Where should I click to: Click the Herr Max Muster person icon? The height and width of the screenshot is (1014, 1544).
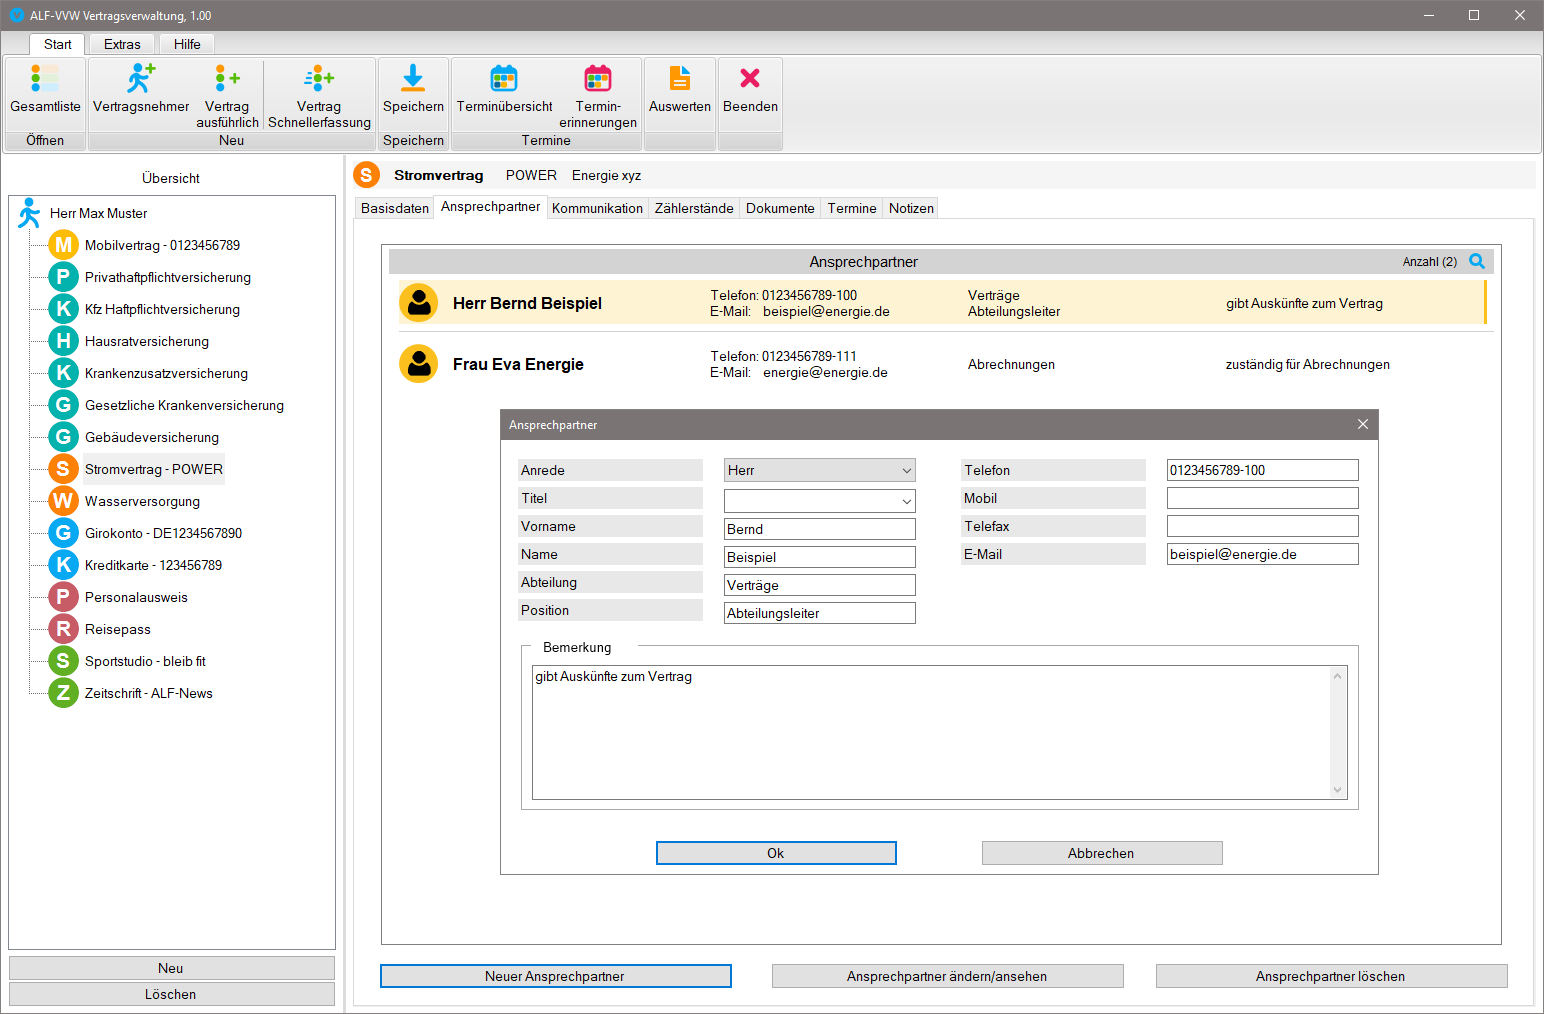30,213
